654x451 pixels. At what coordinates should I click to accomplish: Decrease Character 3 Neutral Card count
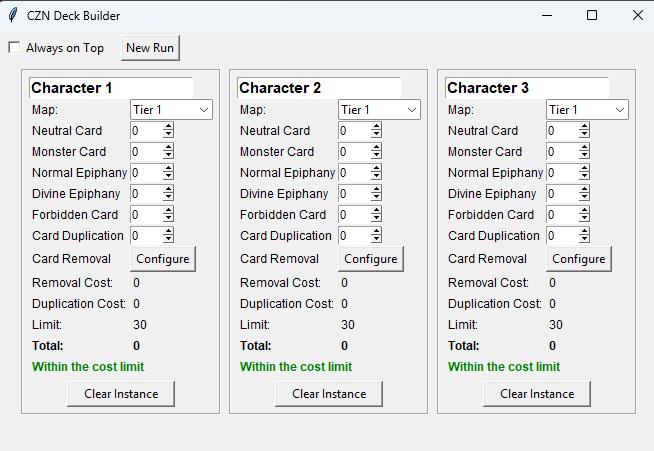coord(584,135)
